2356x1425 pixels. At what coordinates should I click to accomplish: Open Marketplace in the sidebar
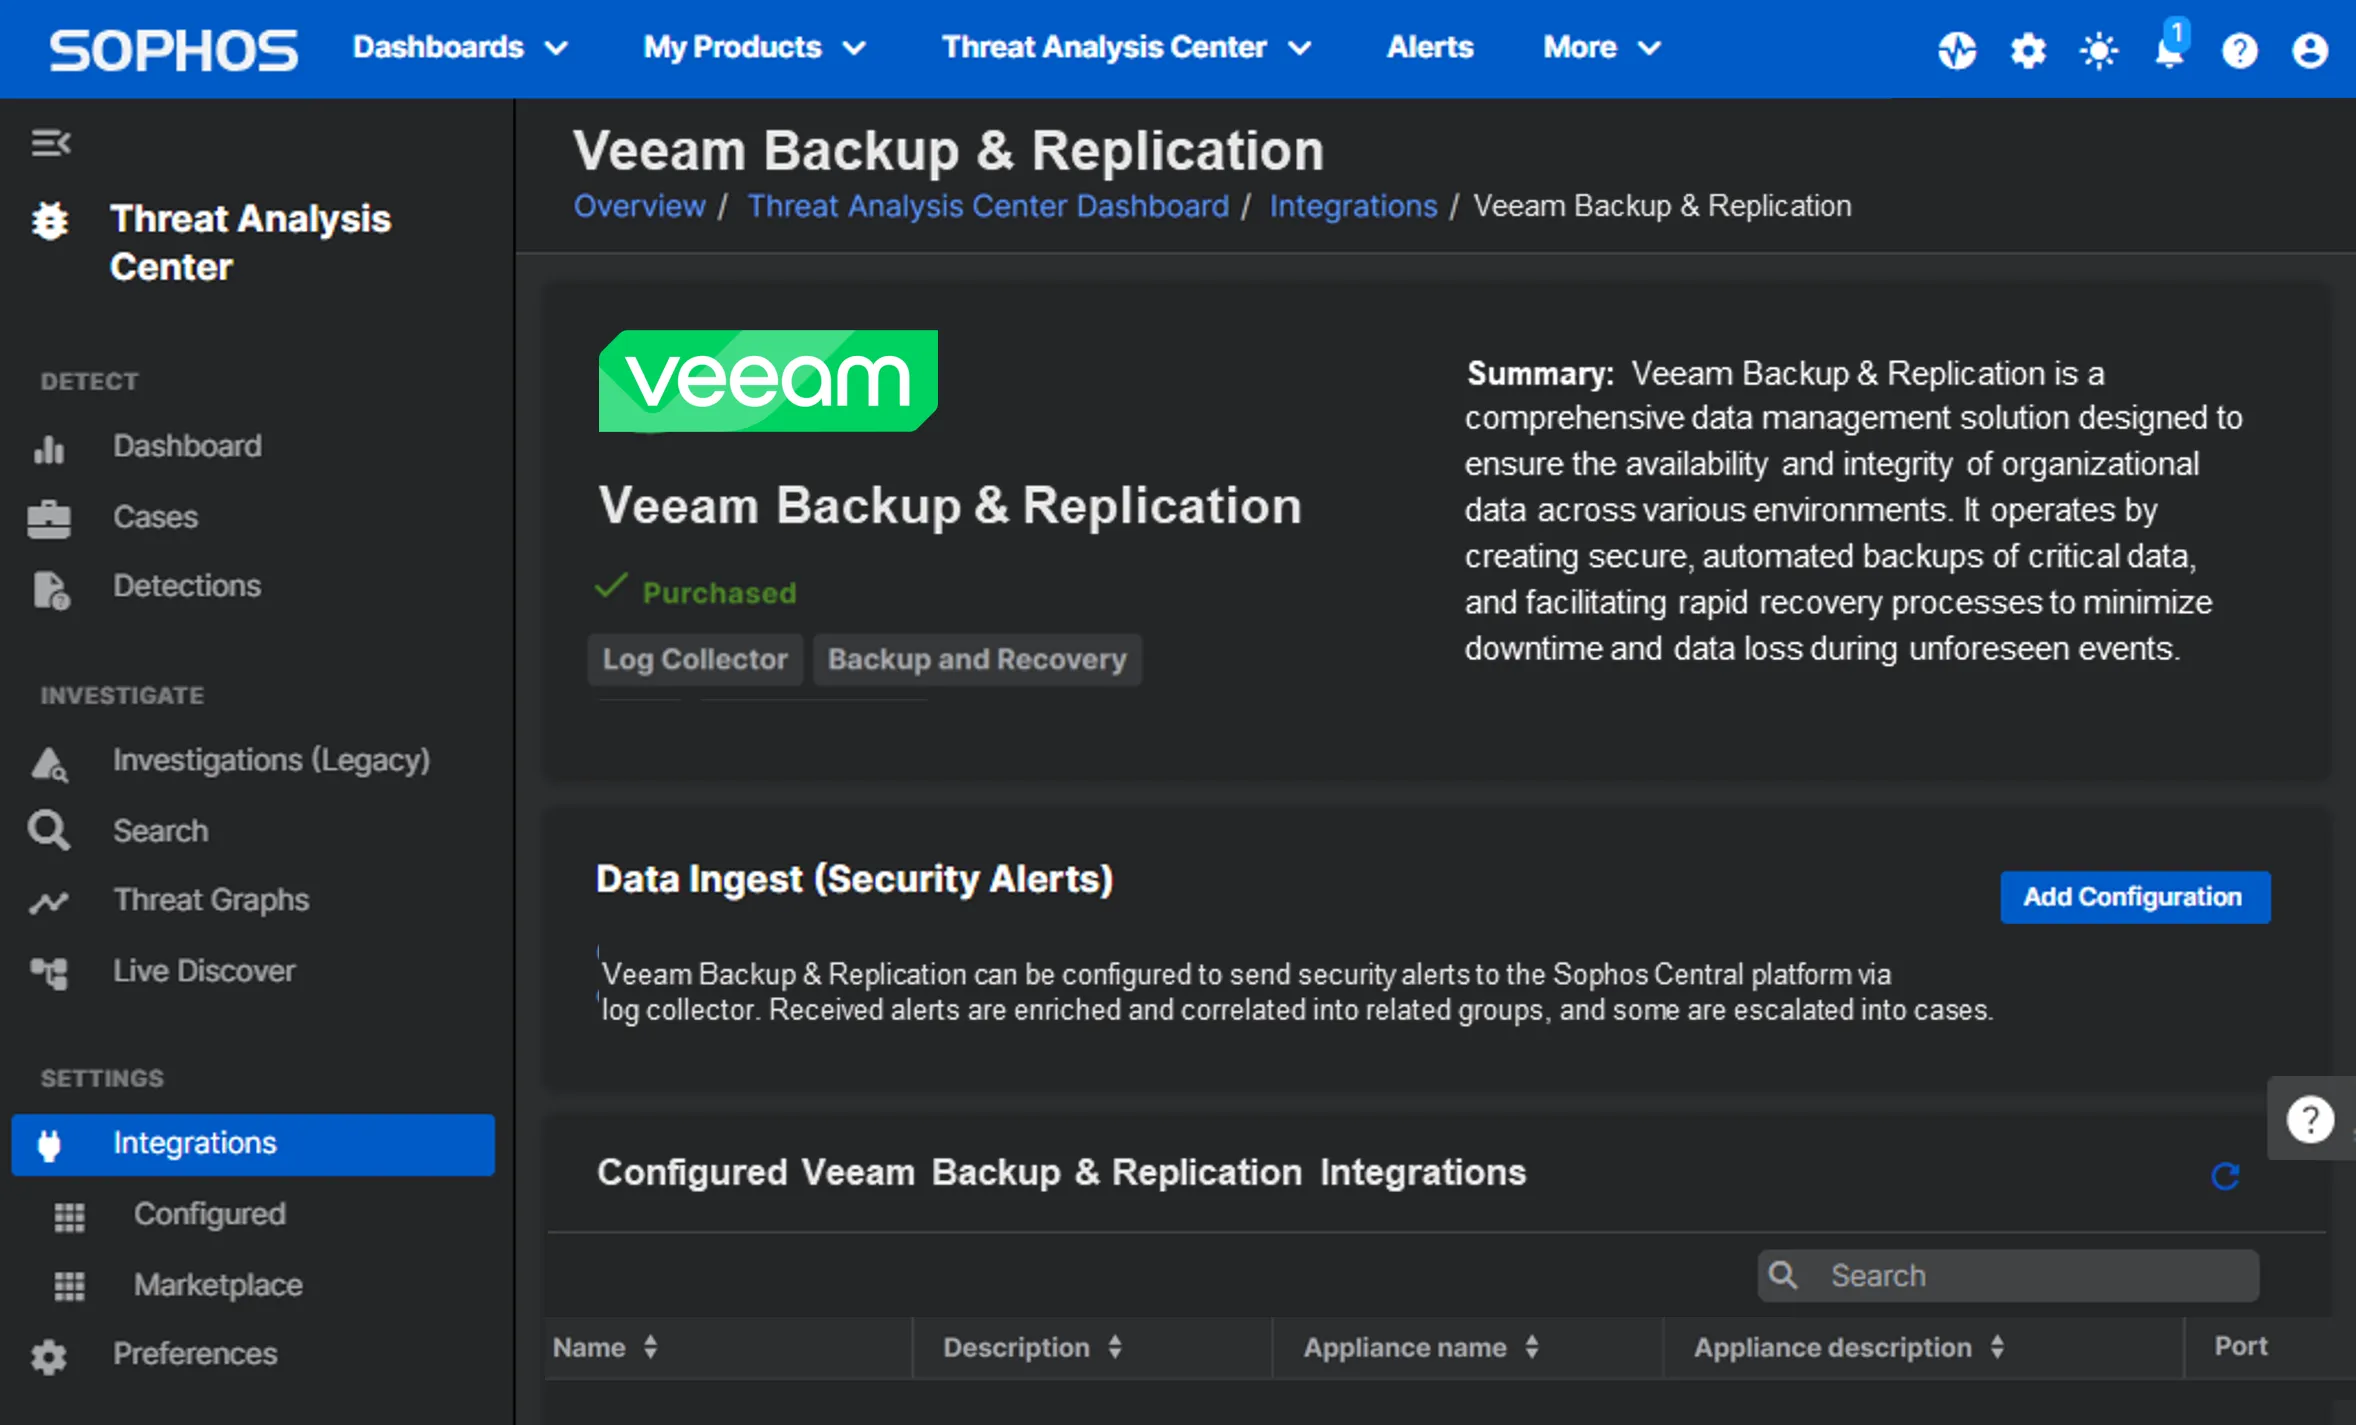pos(218,1284)
